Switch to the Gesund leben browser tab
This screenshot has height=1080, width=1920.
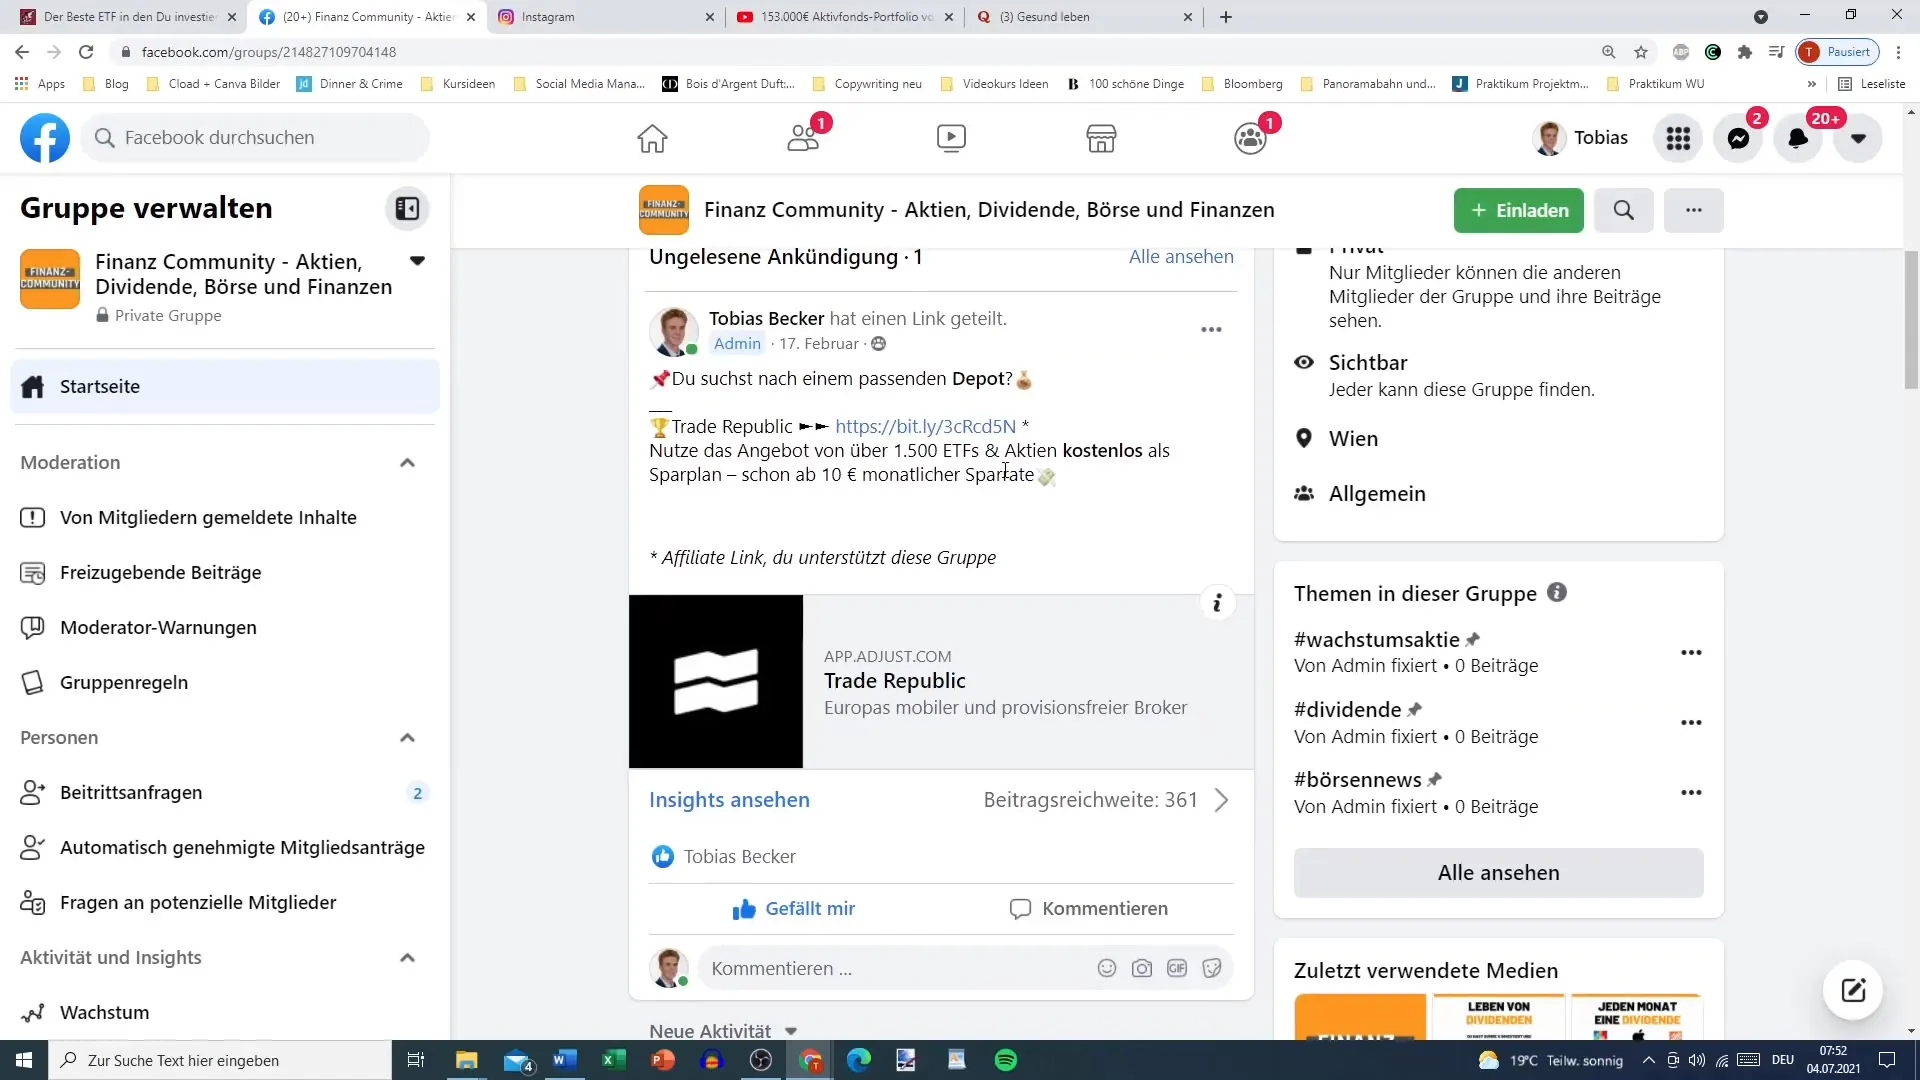1084,17
